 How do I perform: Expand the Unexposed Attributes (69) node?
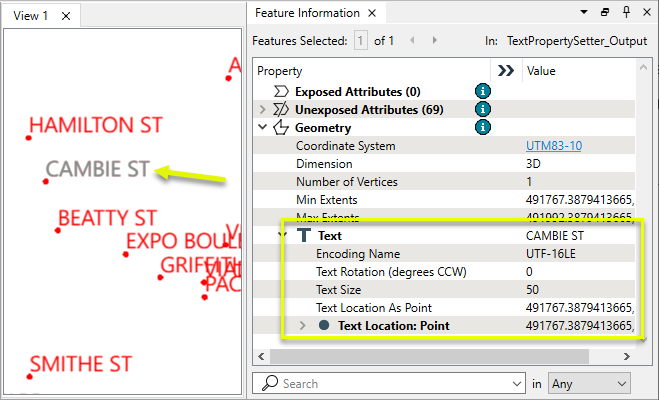point(263,109)
